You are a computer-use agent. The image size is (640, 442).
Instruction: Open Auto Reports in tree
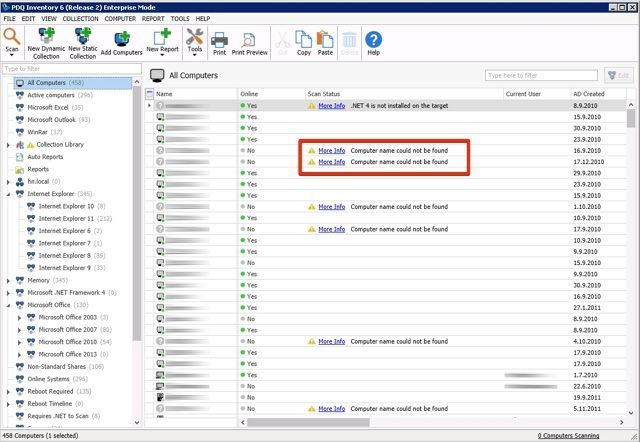pos(45,157)
